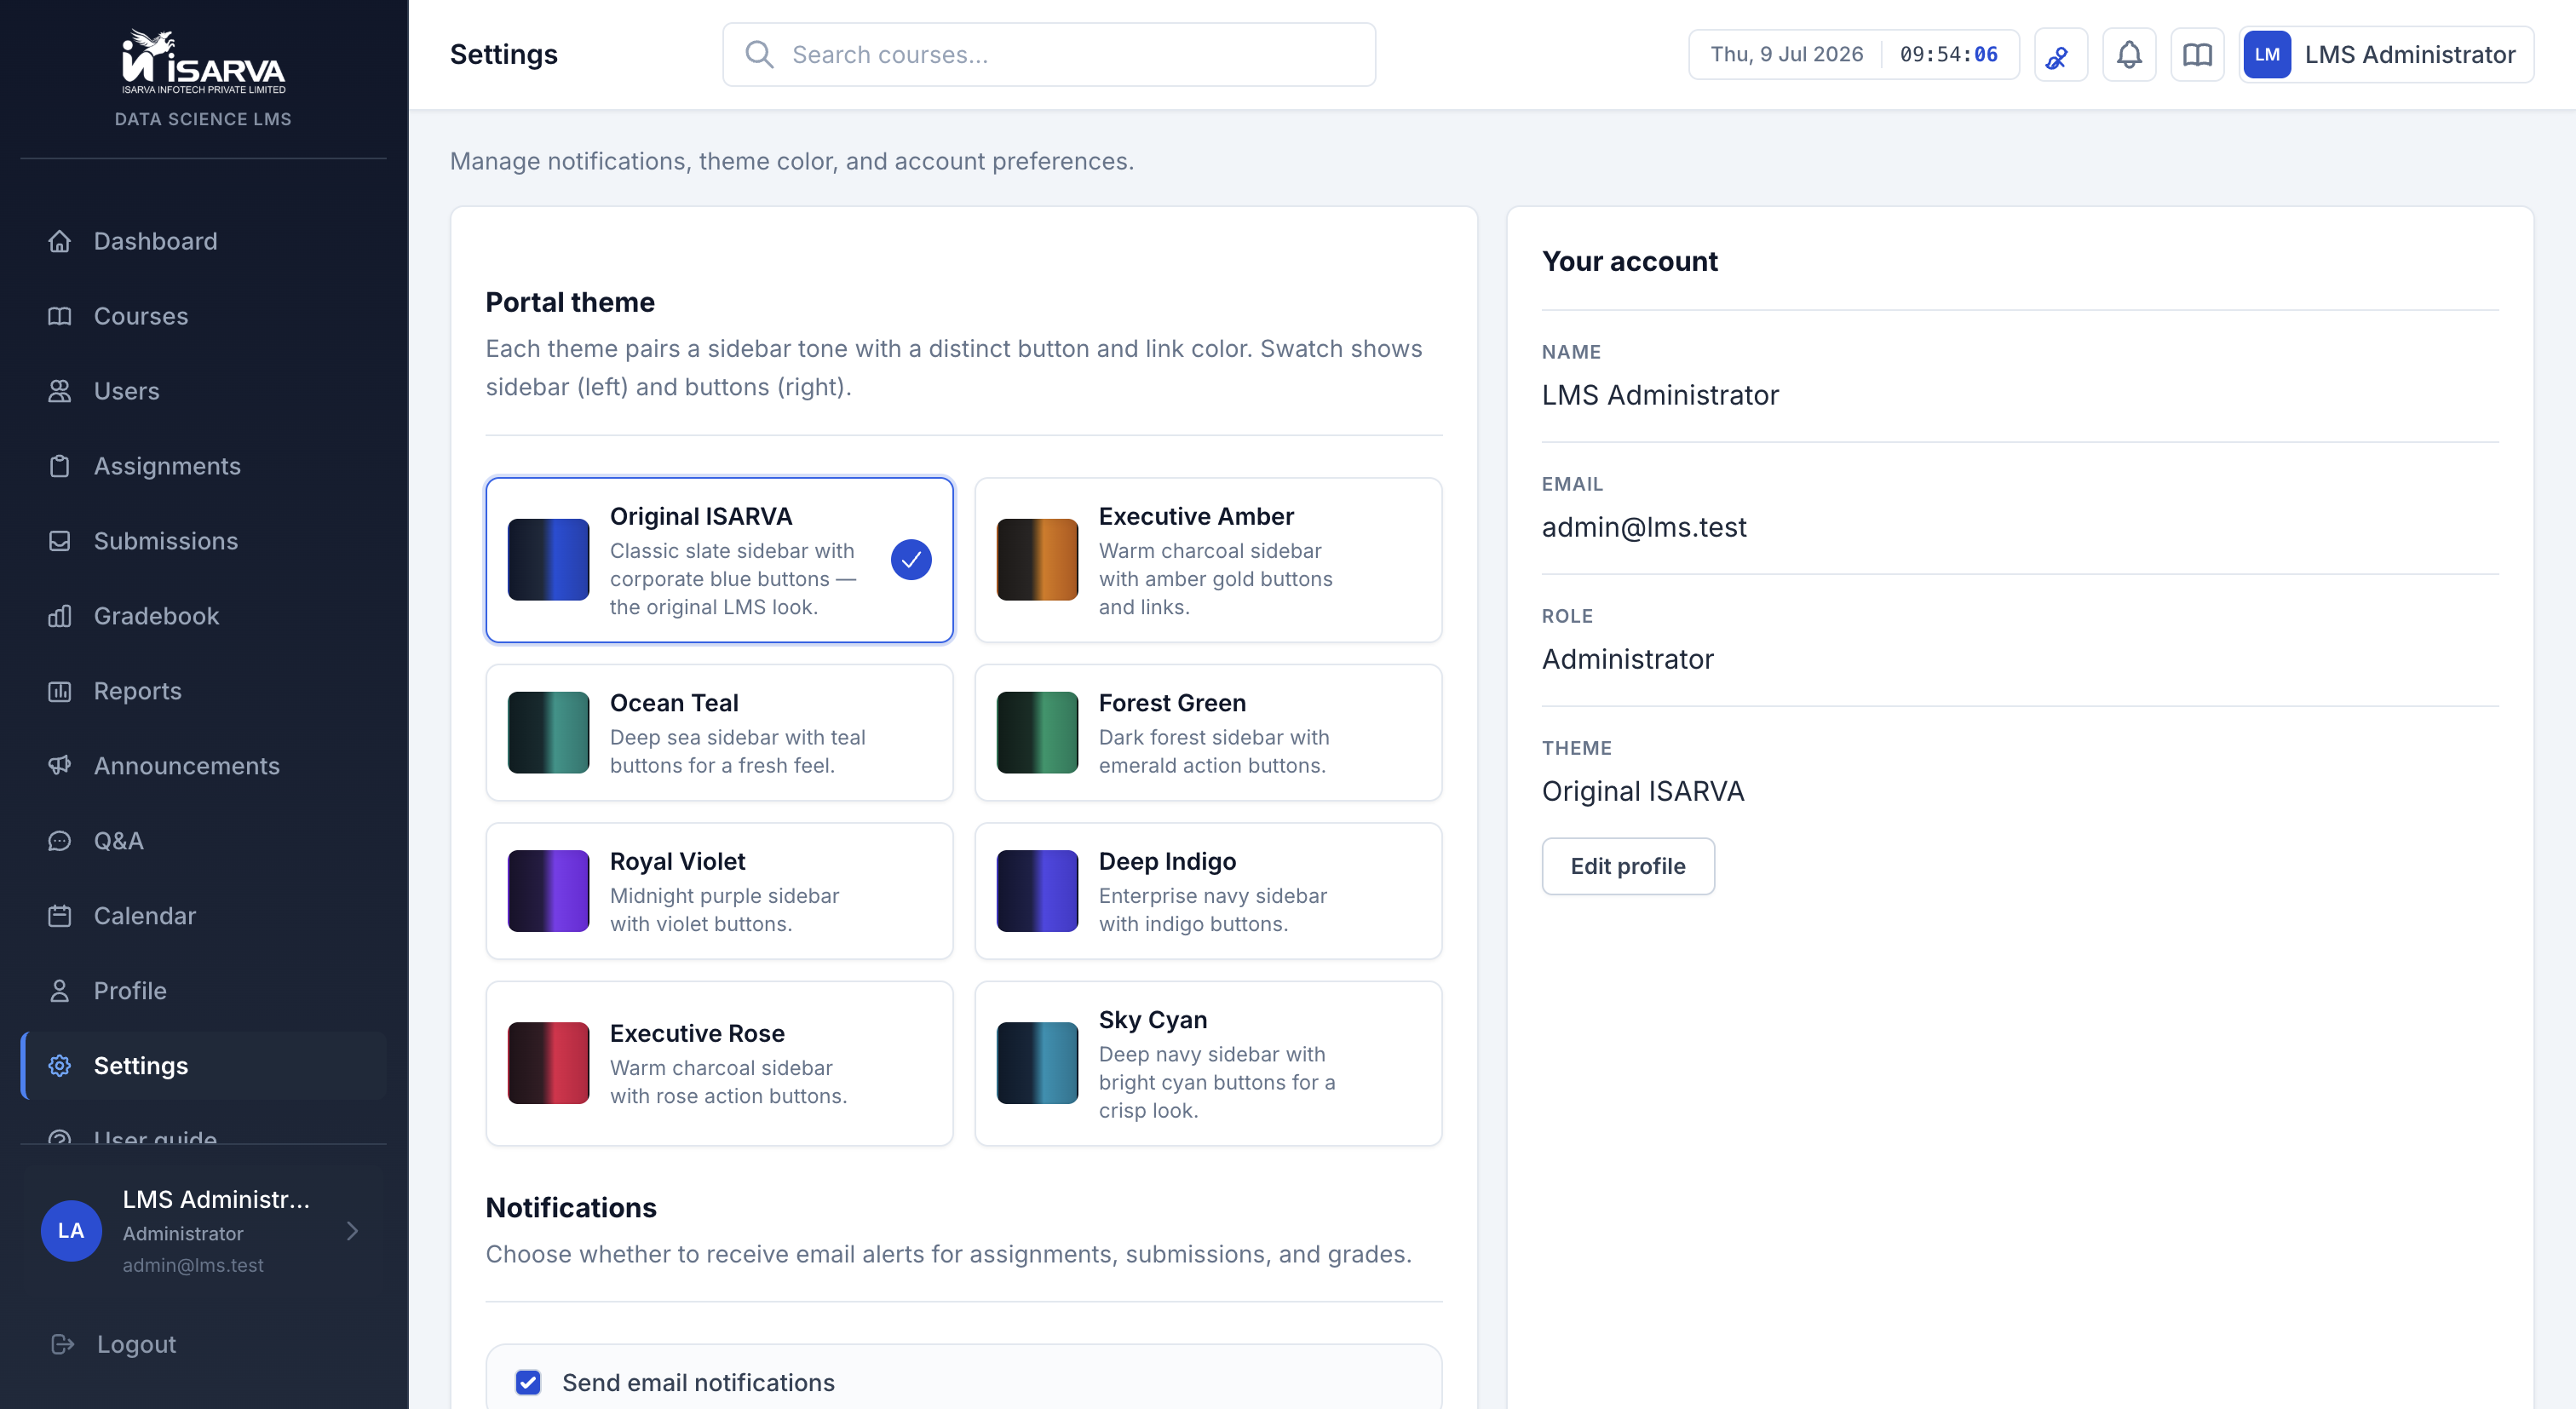Click the Users people icon
Screen dimensions: 2576x1409
coord(60,391)
